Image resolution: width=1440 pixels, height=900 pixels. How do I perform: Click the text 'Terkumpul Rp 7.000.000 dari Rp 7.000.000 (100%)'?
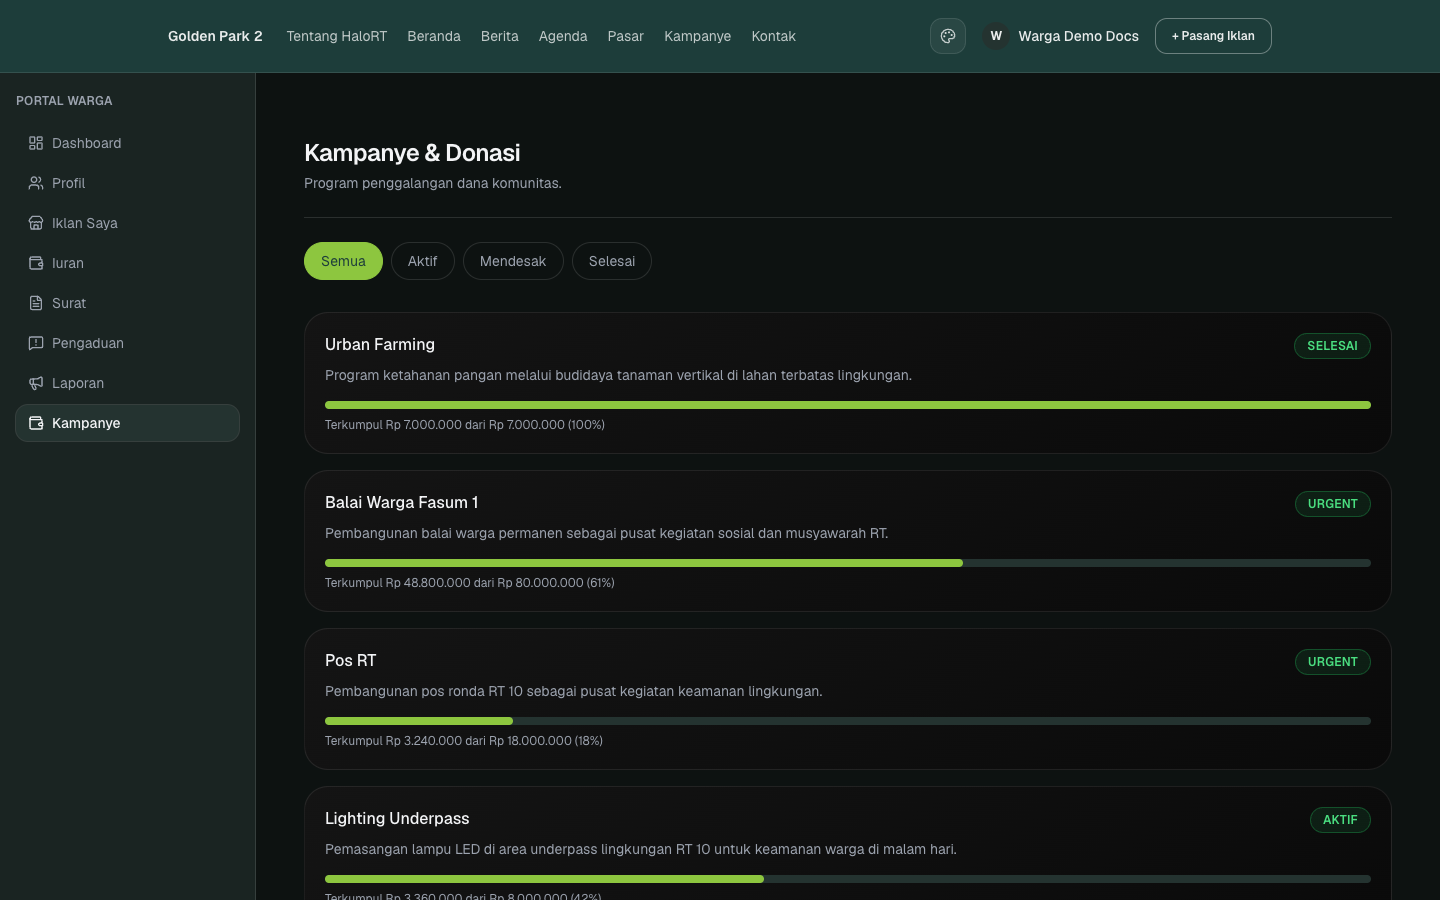(x=465, y=425)
